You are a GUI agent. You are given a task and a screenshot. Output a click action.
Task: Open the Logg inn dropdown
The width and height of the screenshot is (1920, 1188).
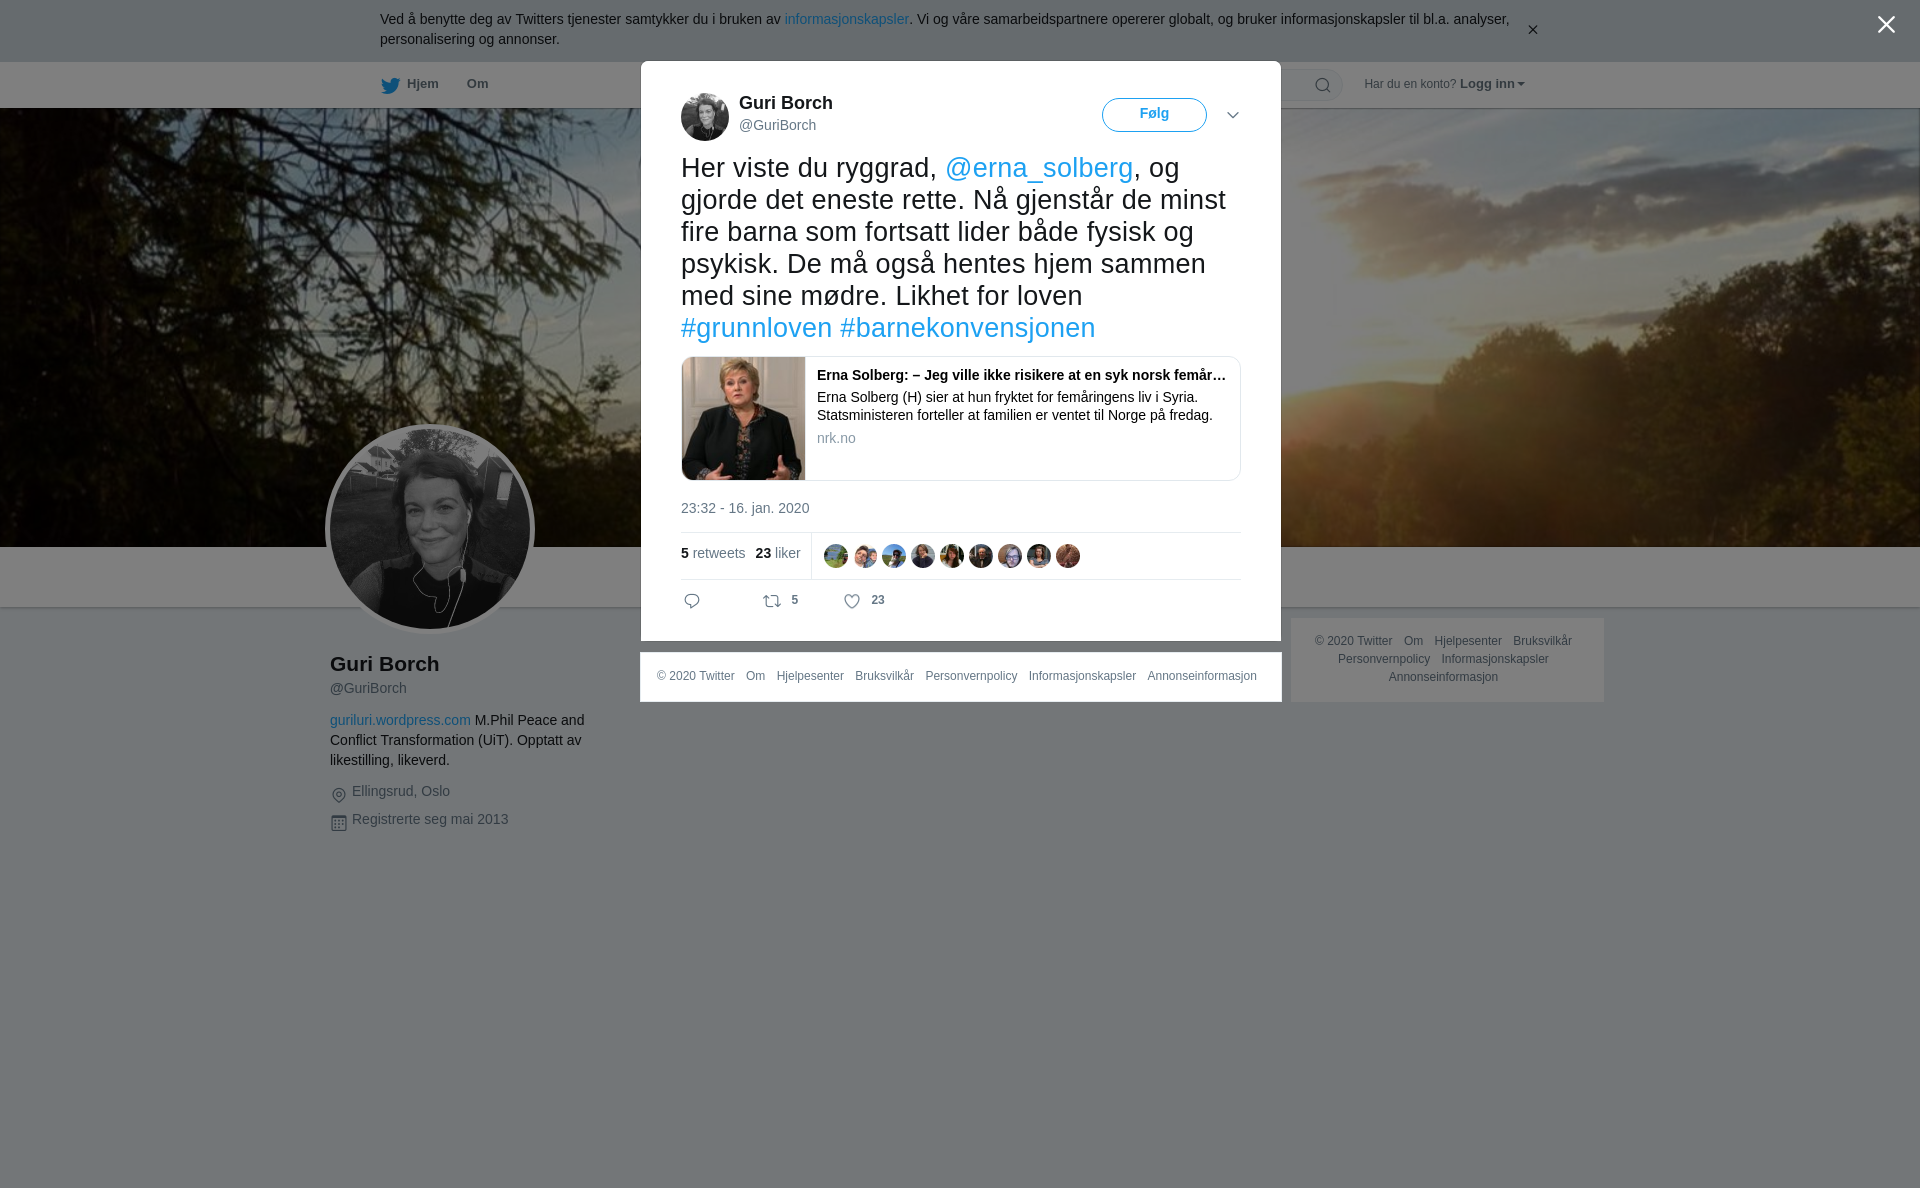click(1492, 84)
